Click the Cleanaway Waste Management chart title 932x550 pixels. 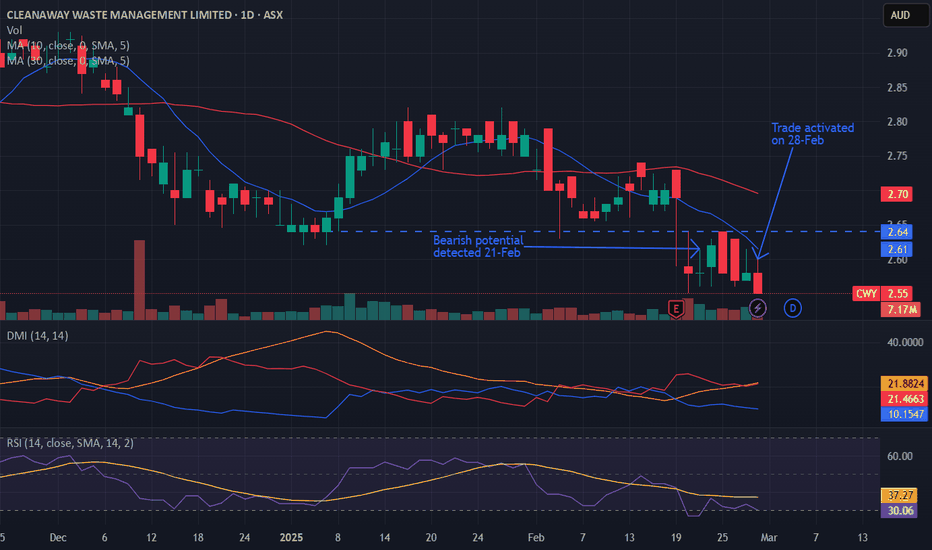144,15
